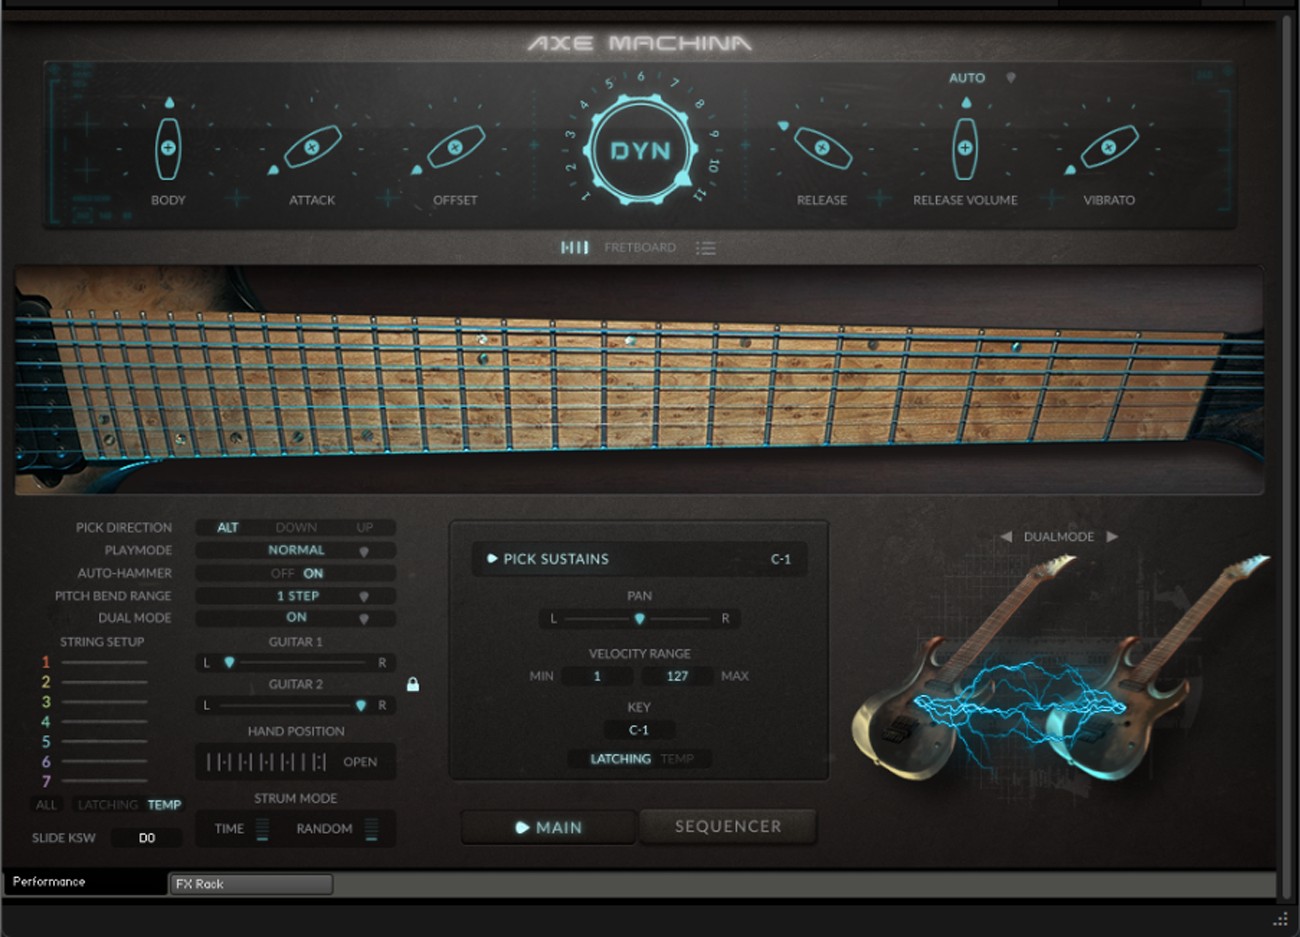Viewport: 1300px width, 937px height.
Task: Open the SEQUENCER page
Action: pyautogui.click(x=728, y=826)
